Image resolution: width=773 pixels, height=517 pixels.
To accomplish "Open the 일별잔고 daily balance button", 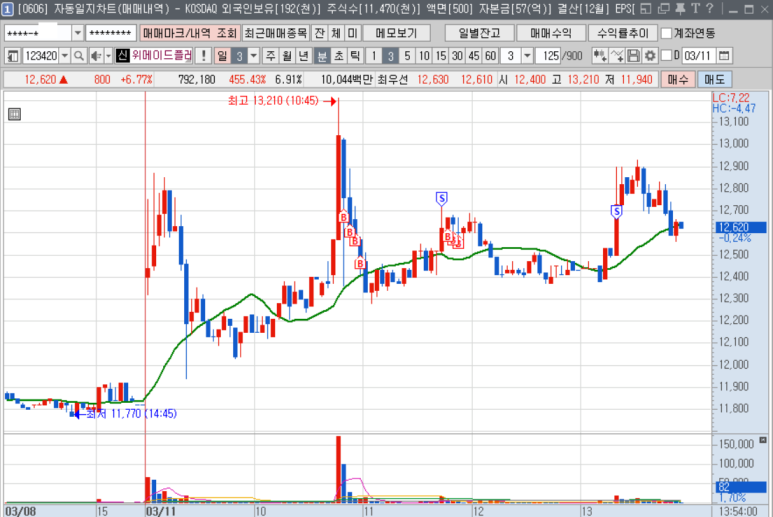I will (479, 33).
